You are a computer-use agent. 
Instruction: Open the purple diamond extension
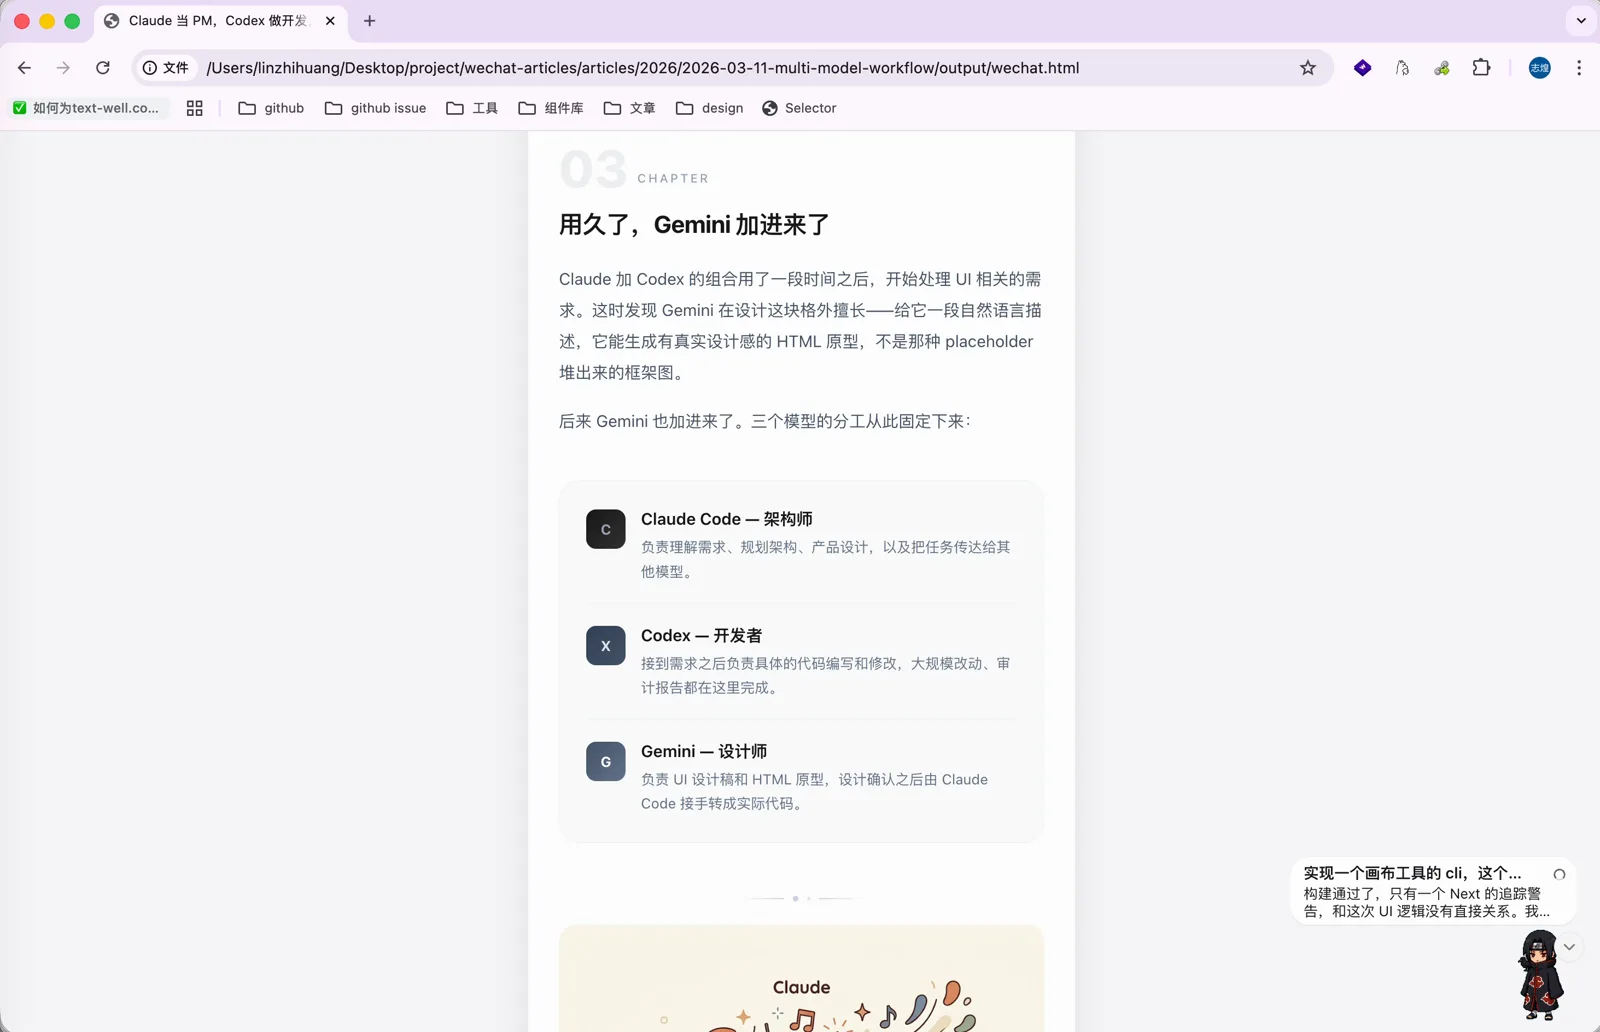pos(1362,68)
